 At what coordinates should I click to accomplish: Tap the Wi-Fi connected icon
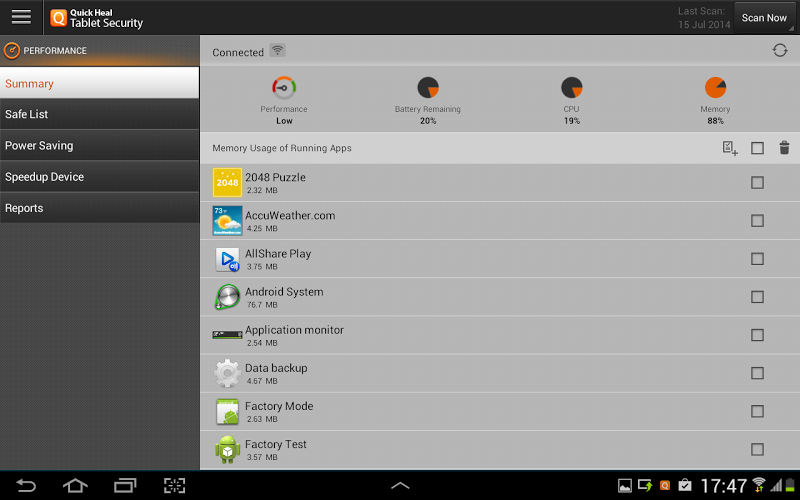pyautogui.click(x=278, y=51)
